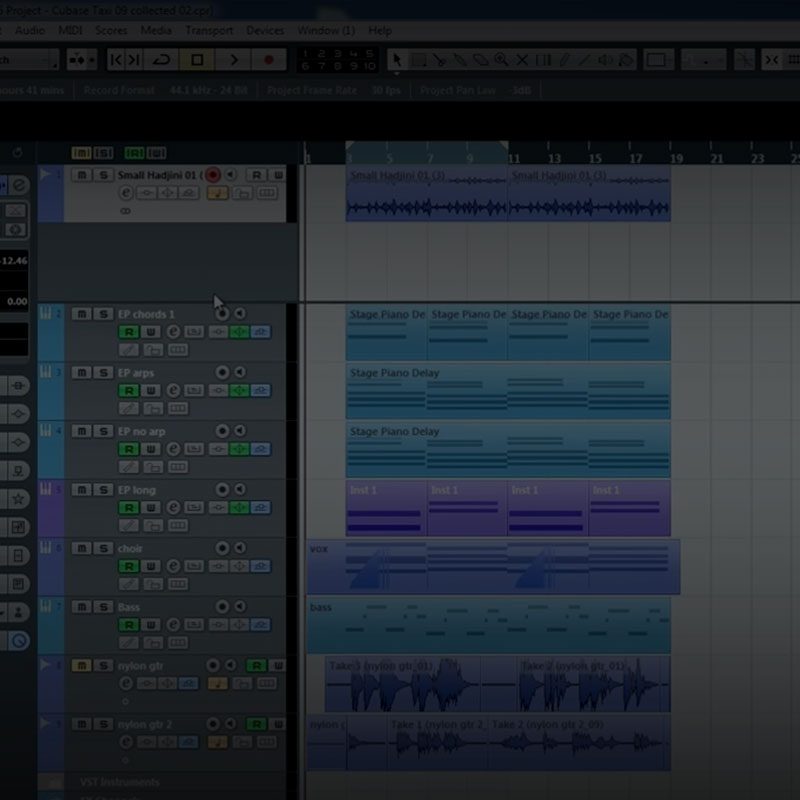Select the Line tool
This screenshot has width=800, height=800.
[585, 60]
